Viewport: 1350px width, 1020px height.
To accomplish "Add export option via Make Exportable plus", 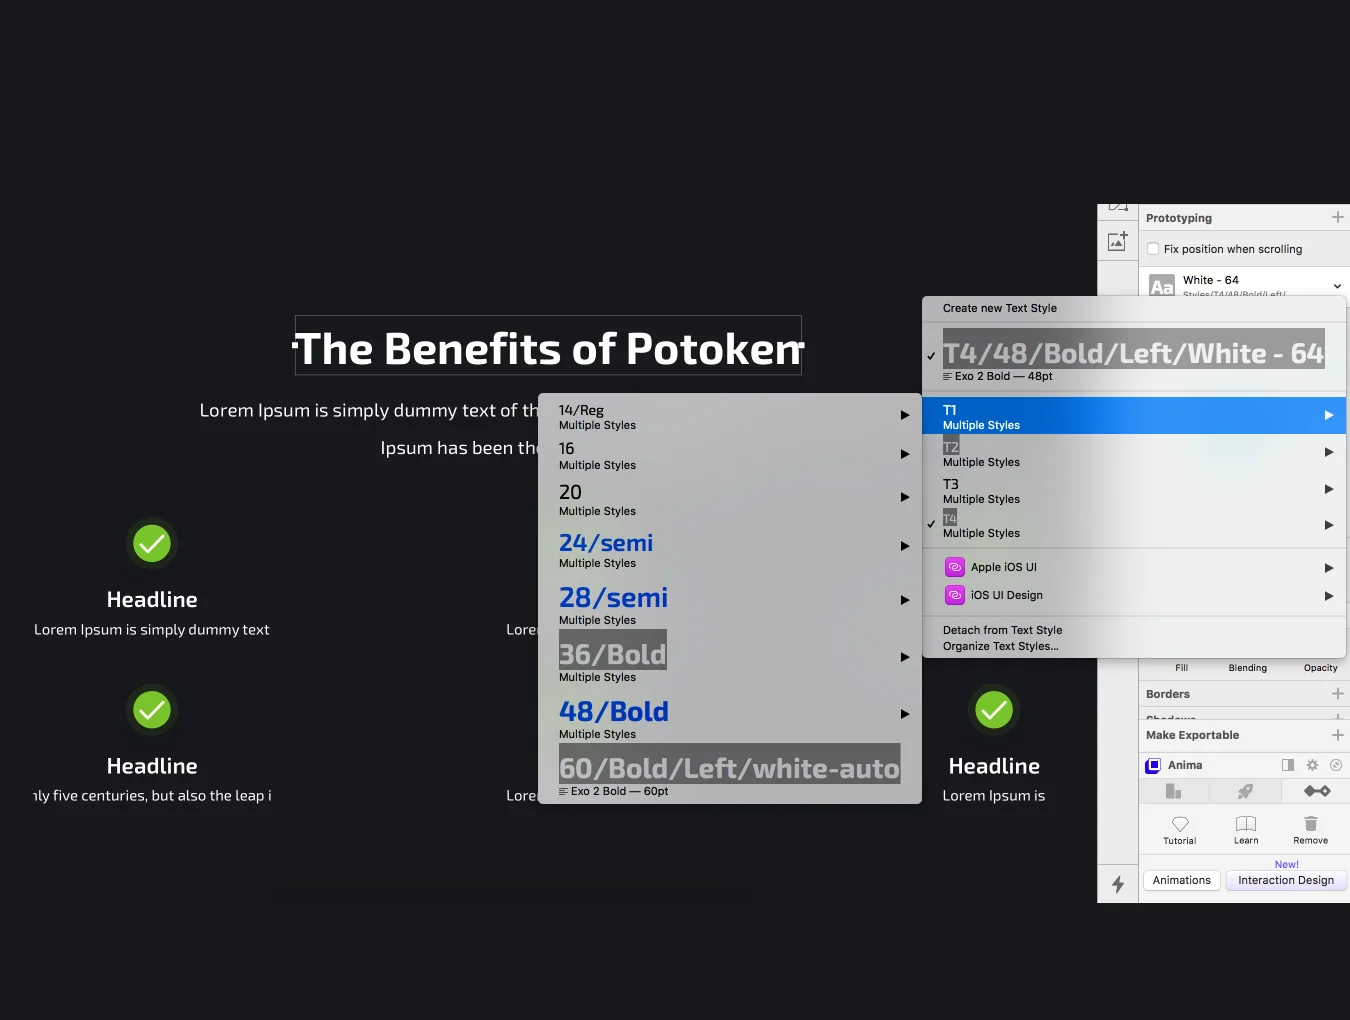I will (1338, 735).
